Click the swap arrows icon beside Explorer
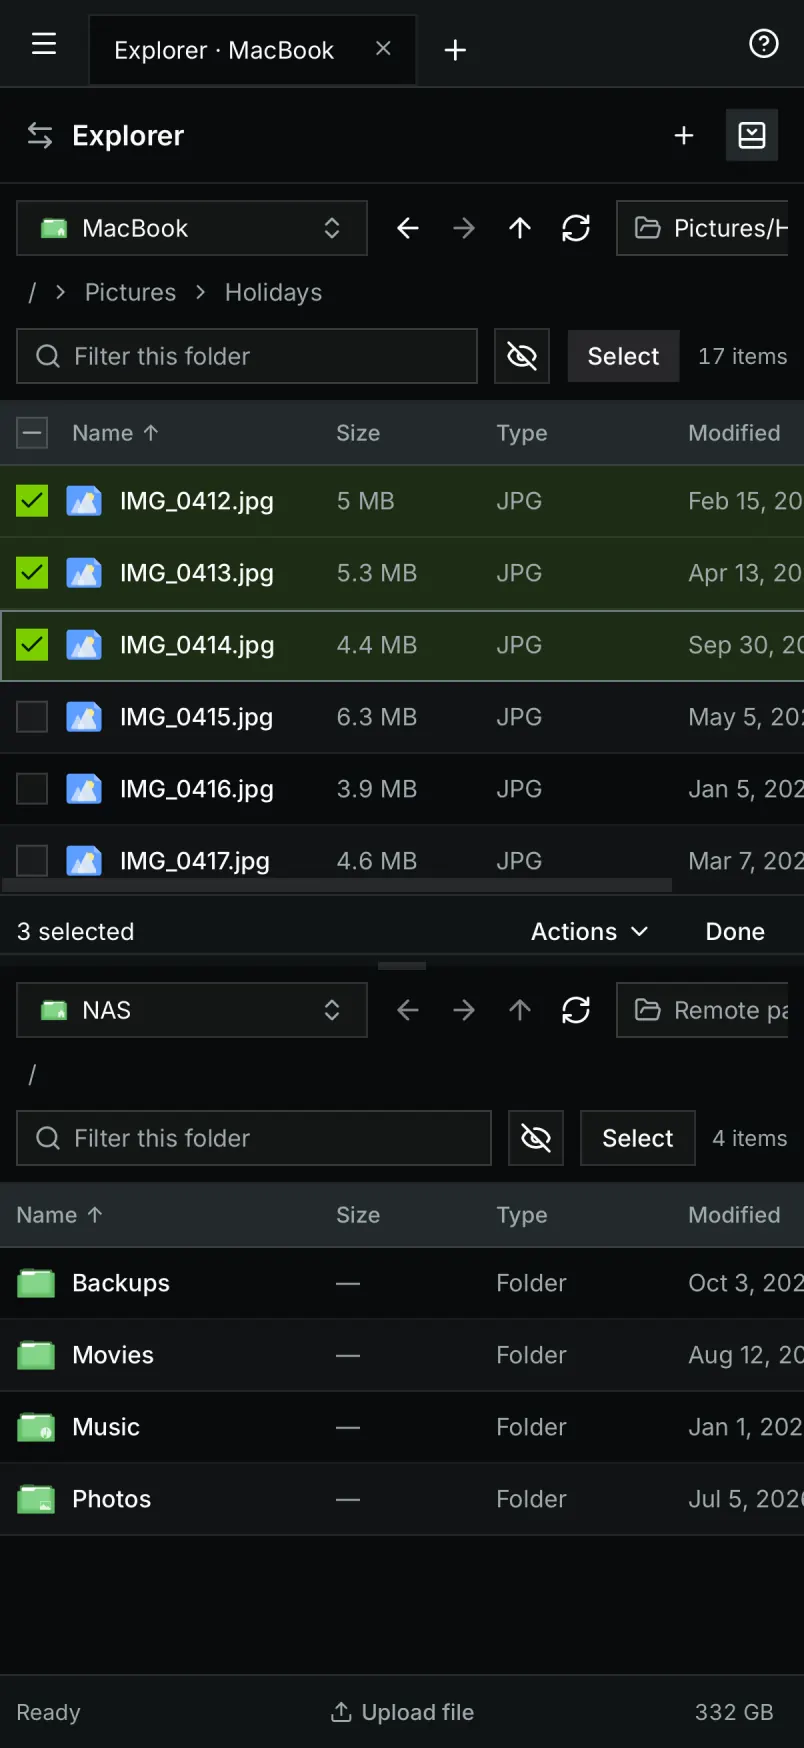This screenshot has height=1748, width=804. pos(40,135)
